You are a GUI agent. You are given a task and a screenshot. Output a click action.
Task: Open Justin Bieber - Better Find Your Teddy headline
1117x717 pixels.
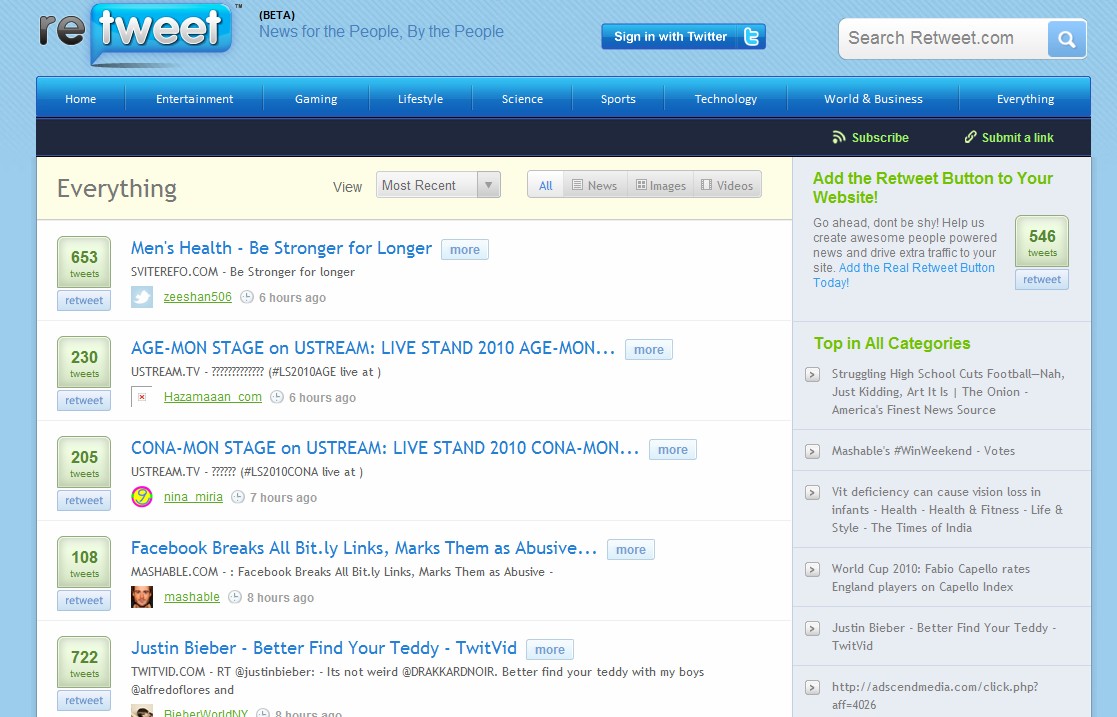[323, 648]
